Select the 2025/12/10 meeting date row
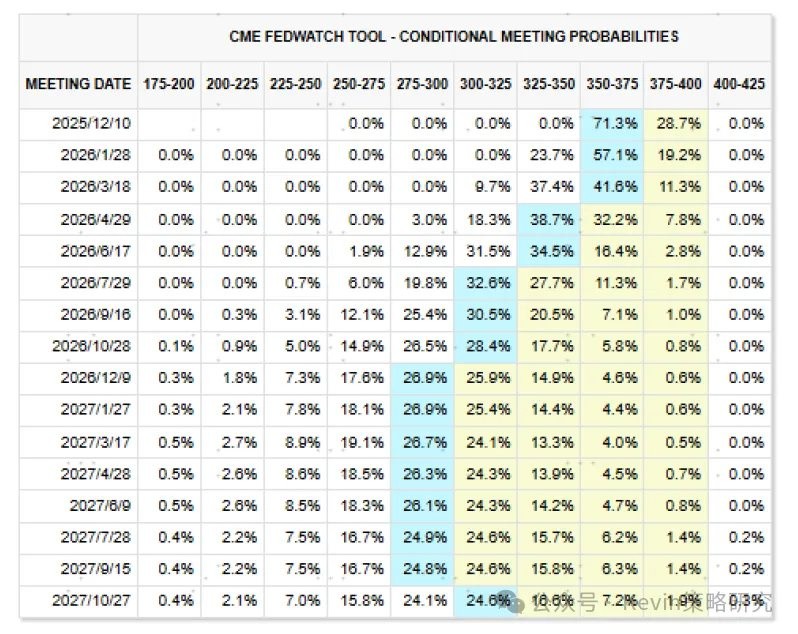 (91, 124)
